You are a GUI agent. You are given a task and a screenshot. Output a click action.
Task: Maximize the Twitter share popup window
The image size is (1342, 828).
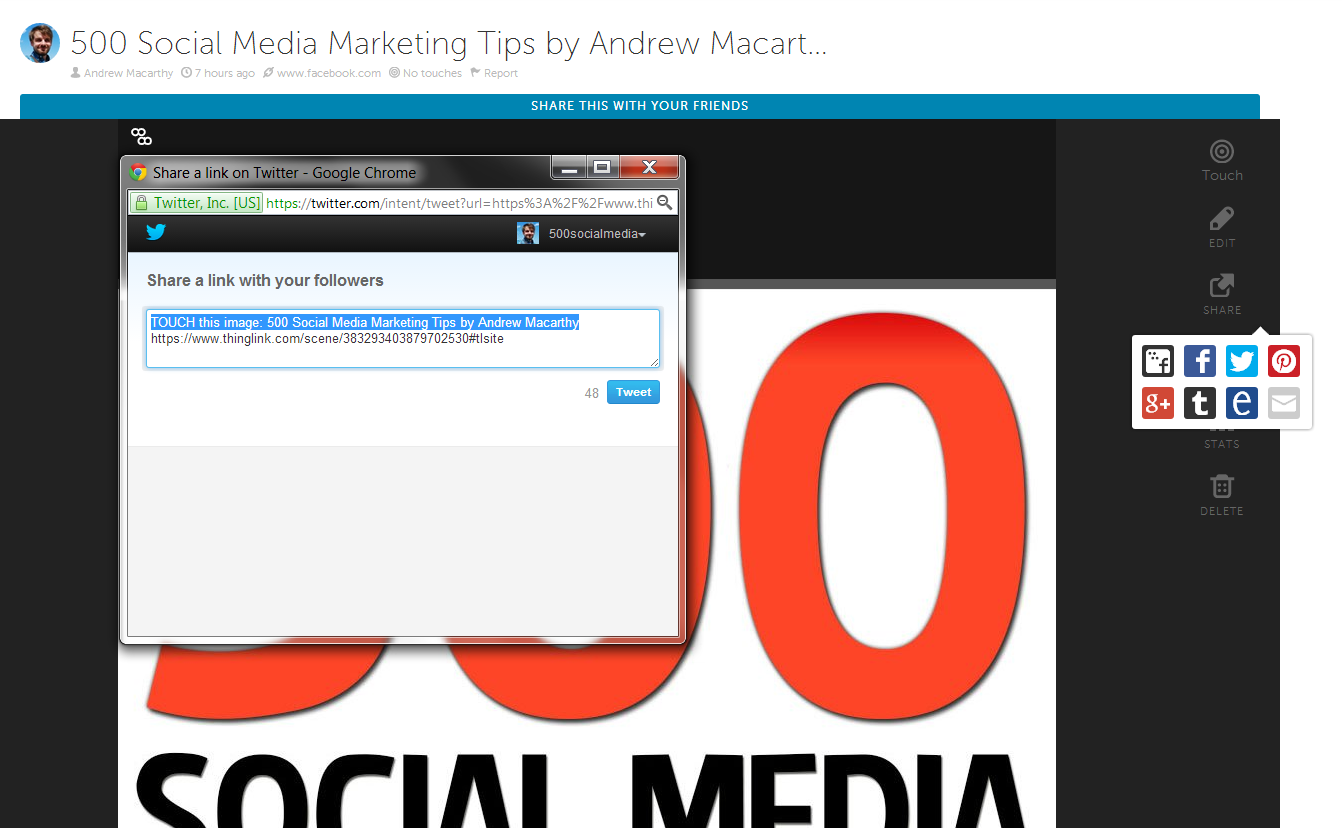click(602, 167)
